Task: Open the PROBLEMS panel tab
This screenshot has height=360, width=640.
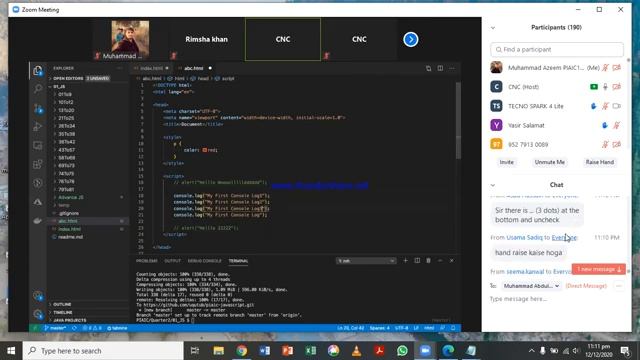Action: point(147,261)
